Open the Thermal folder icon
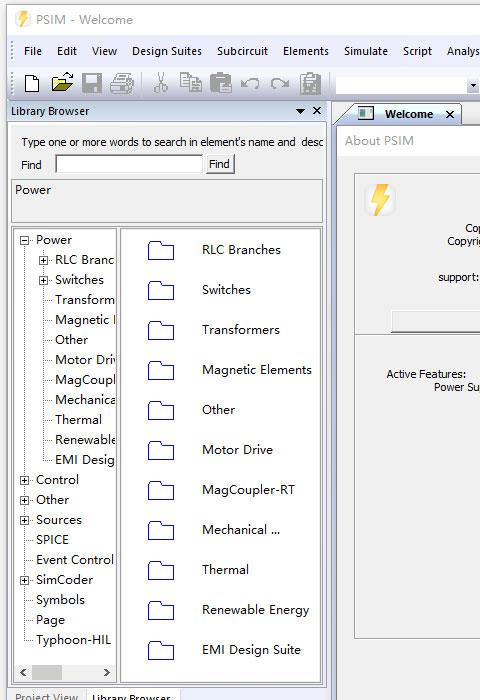Image resolution: width=480 pixels, height=700 pixels. tap(161, 571)
